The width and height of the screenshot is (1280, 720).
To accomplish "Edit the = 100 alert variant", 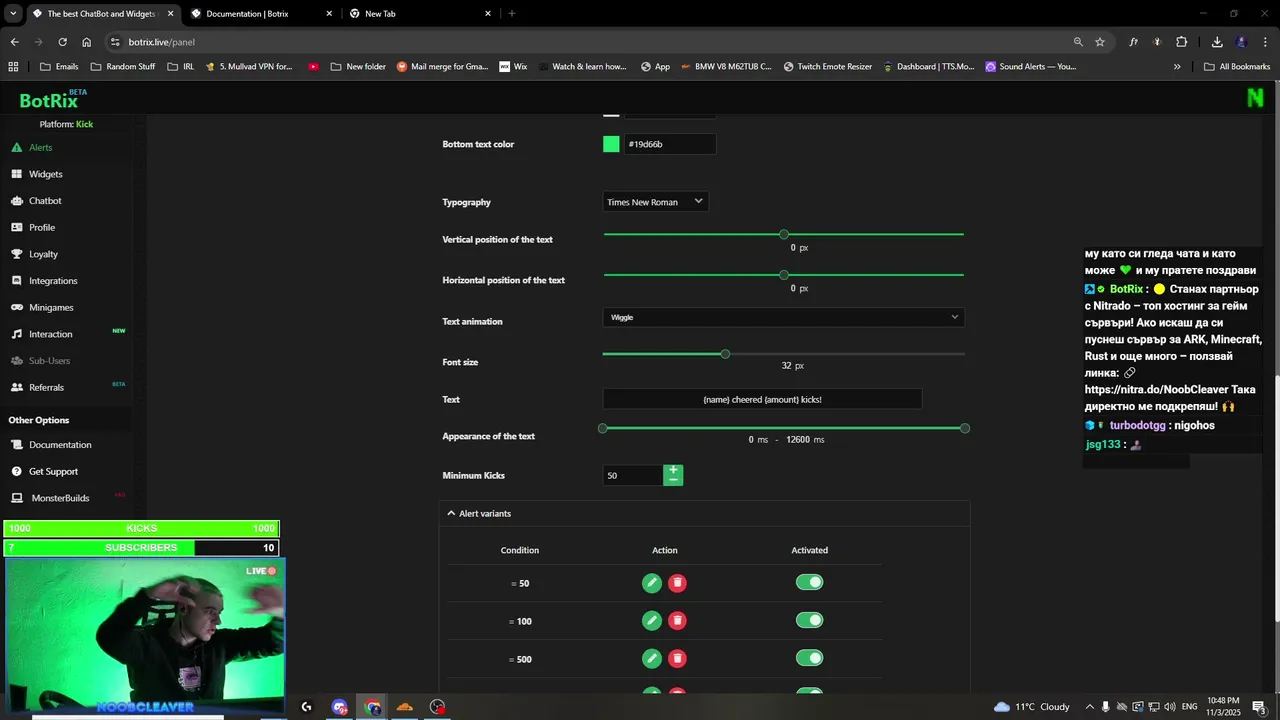I will (x=652, y=621).
